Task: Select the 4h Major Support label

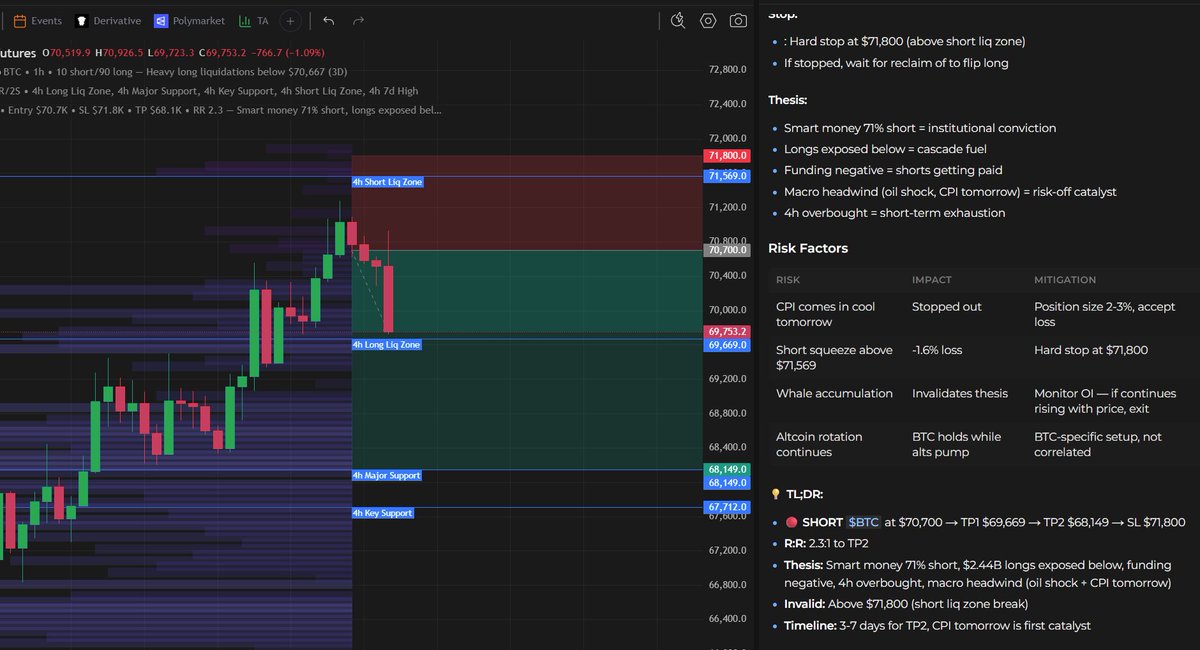Action: click(386, 475)
